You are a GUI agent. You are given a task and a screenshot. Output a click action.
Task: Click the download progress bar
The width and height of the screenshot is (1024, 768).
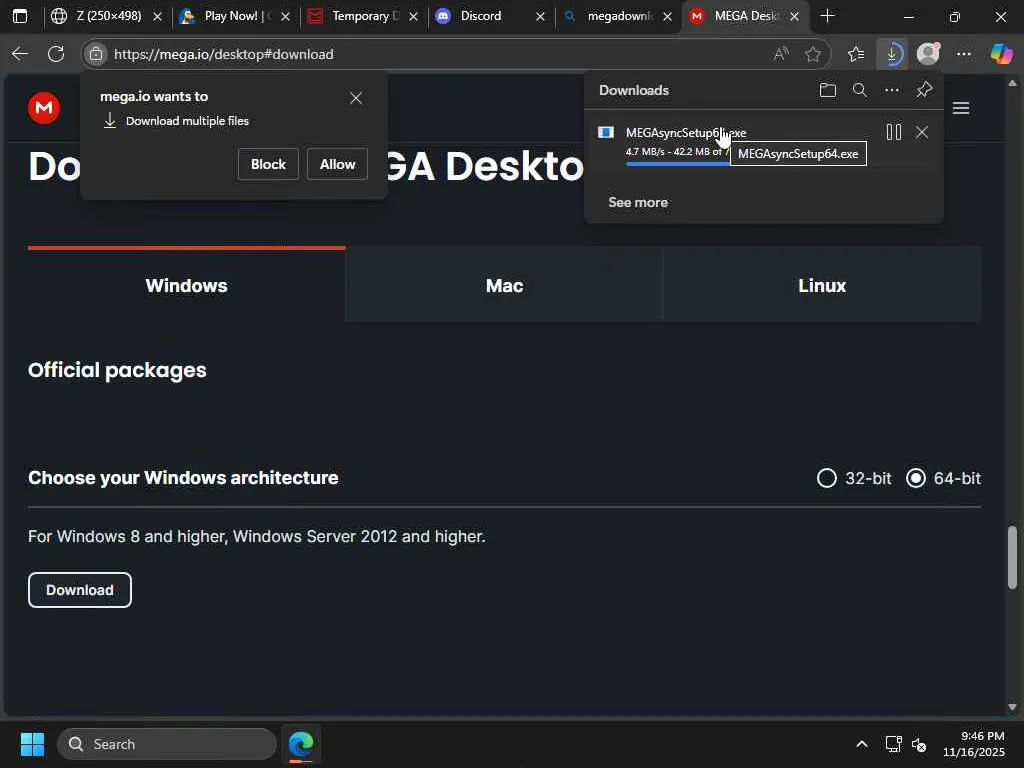(677, 163)
